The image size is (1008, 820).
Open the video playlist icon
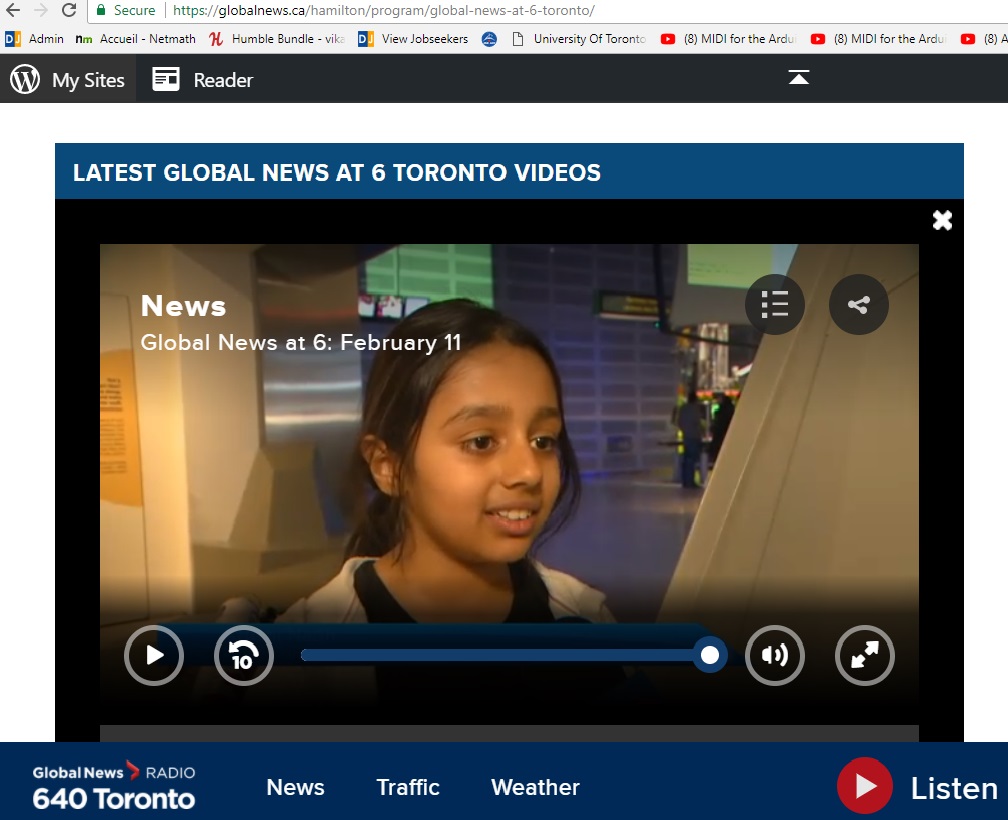tap(775, 304)
